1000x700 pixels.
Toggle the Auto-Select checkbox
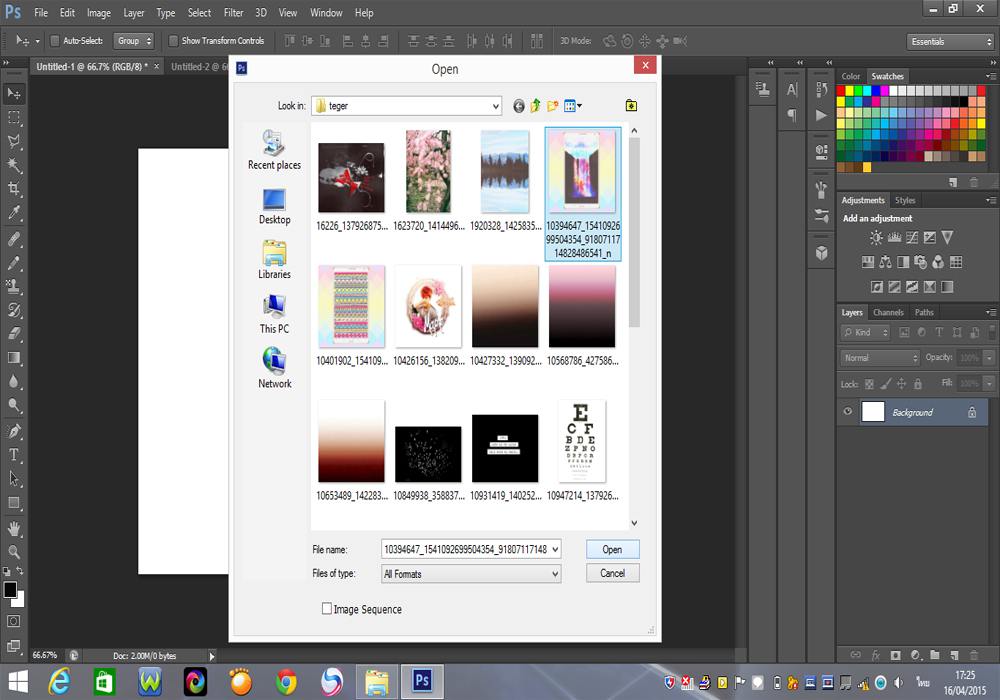click(x=55, y=41)
